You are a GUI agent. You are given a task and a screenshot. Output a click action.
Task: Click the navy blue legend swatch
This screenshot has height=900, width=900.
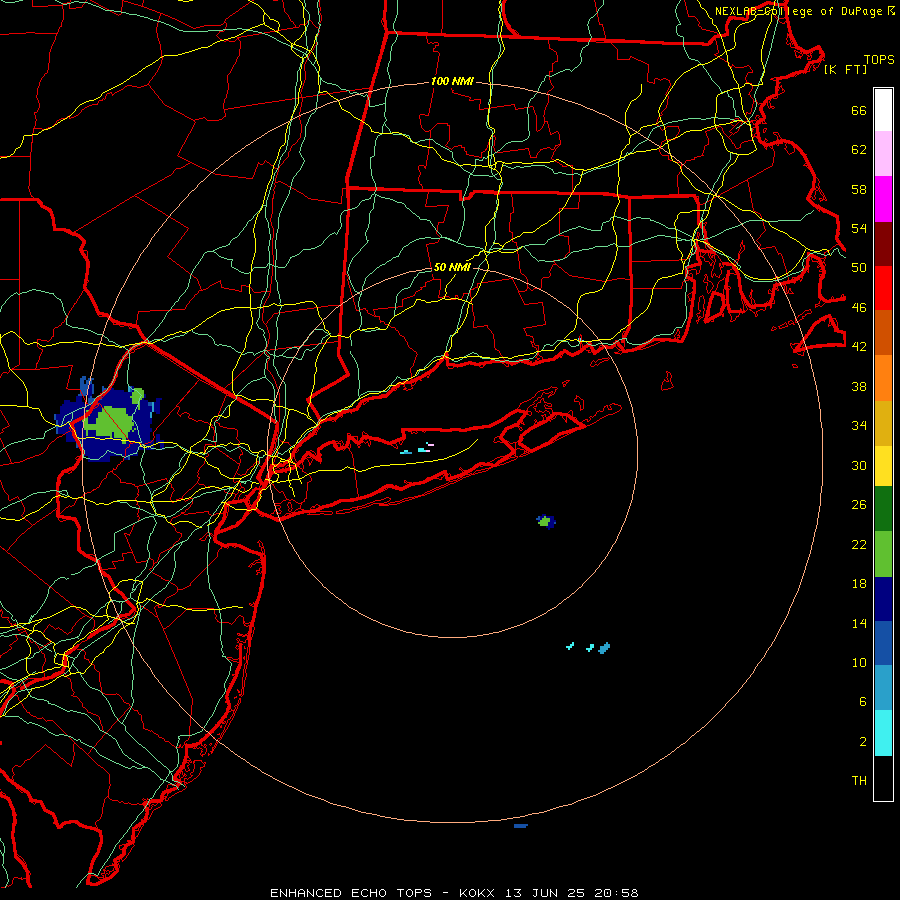pyautogui.click(x=883, y=599)
